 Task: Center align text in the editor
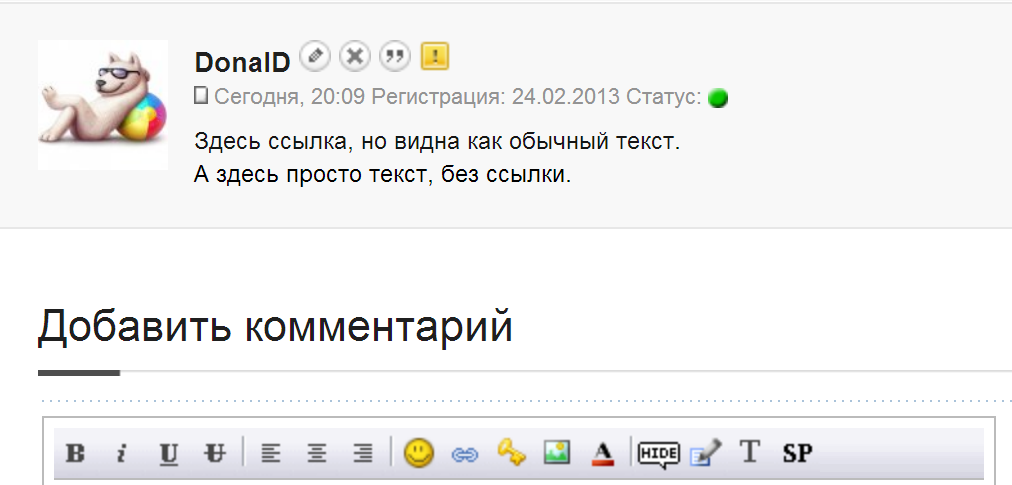[316, 454]
